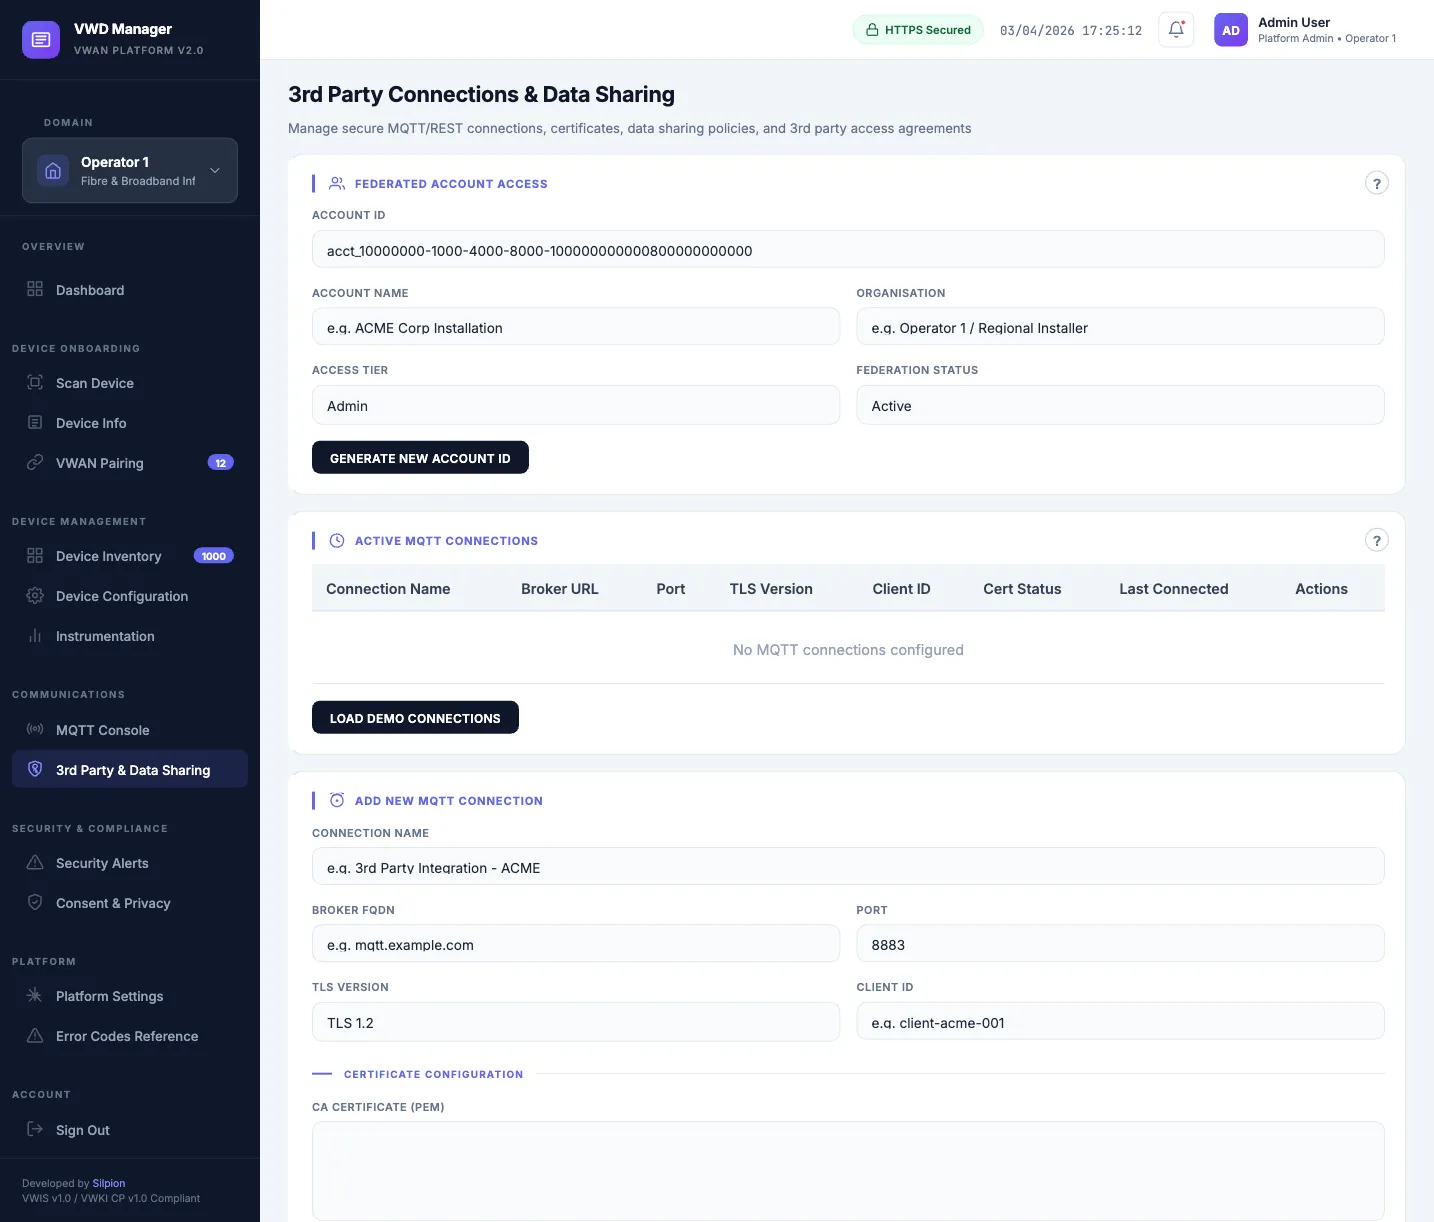The image size is (1434, 1222).
Task: Click Generate New Account ID
Action: 420,457
